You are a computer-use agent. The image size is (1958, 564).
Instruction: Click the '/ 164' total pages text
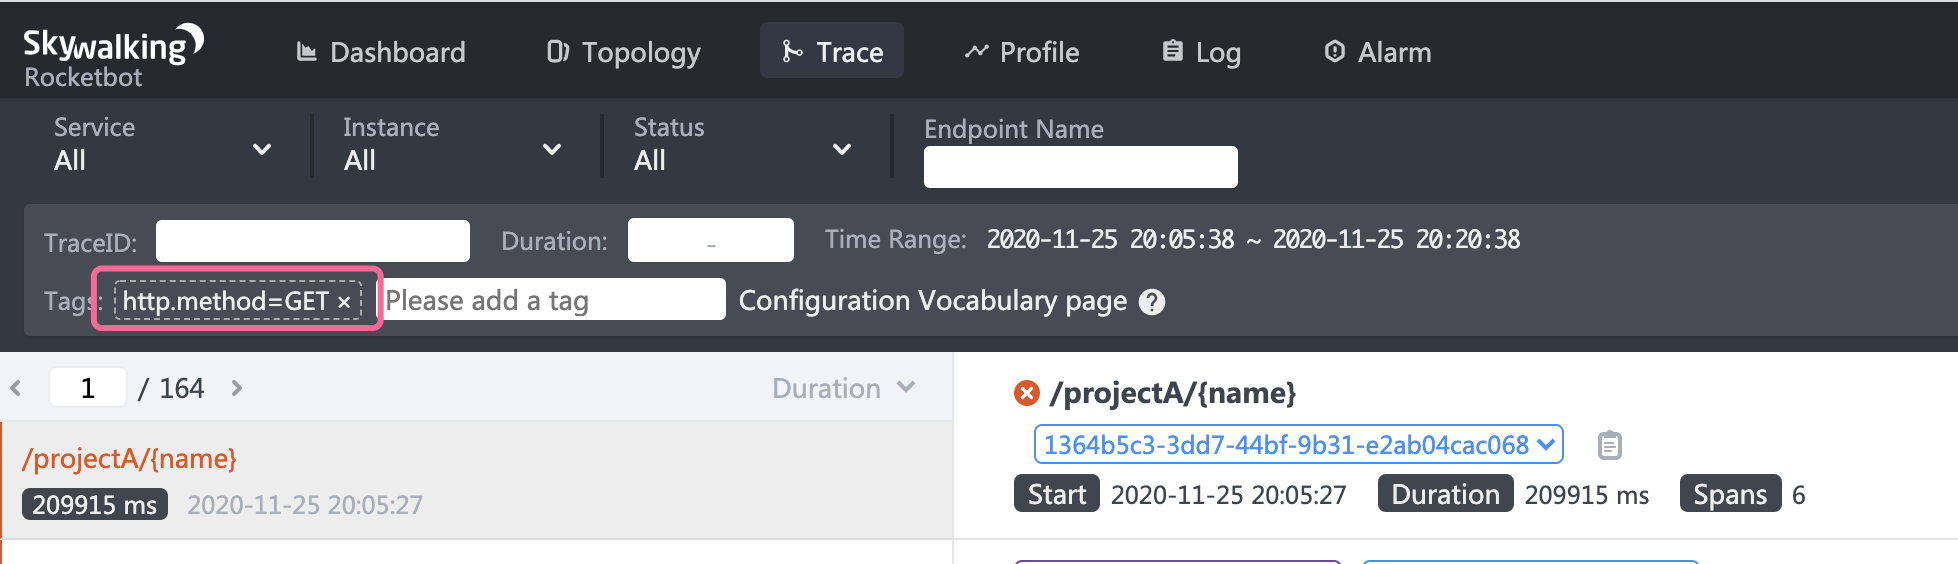[171, 388]
